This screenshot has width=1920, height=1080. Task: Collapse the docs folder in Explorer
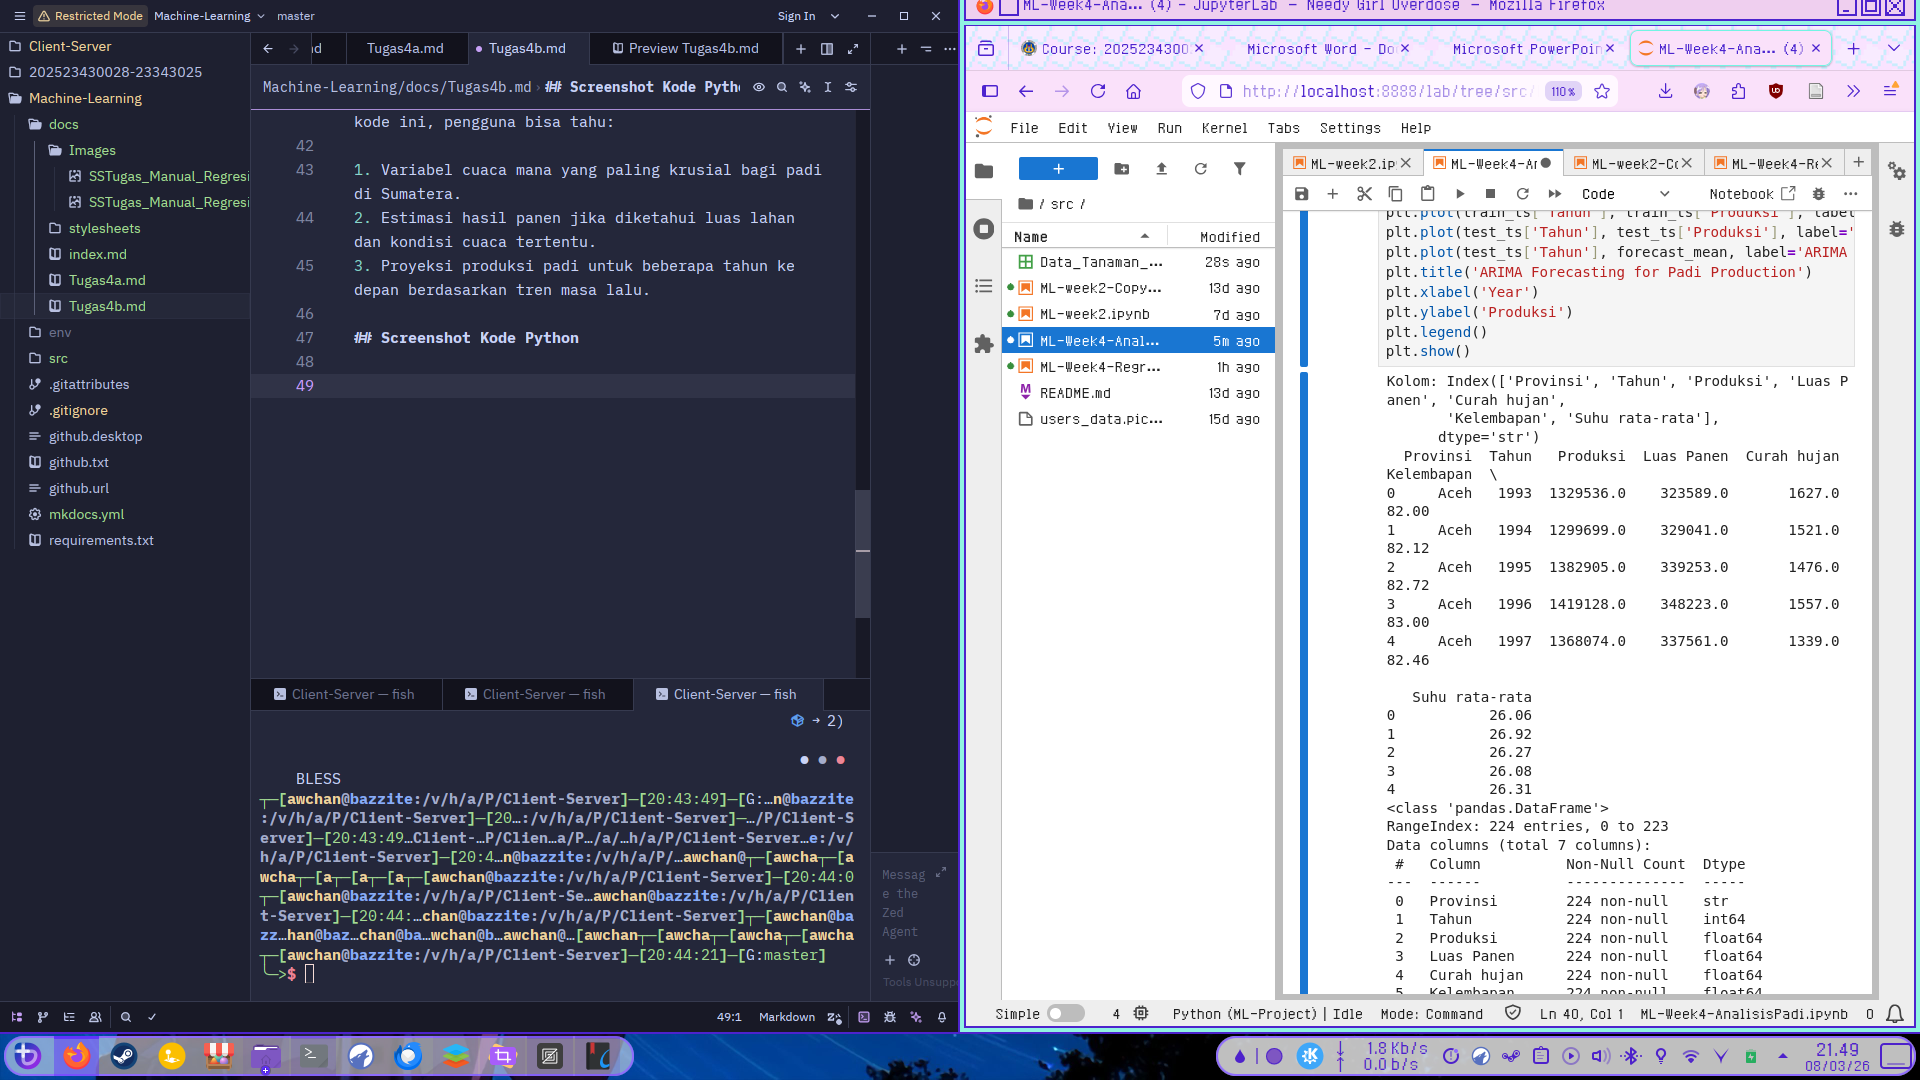(64, 124)
